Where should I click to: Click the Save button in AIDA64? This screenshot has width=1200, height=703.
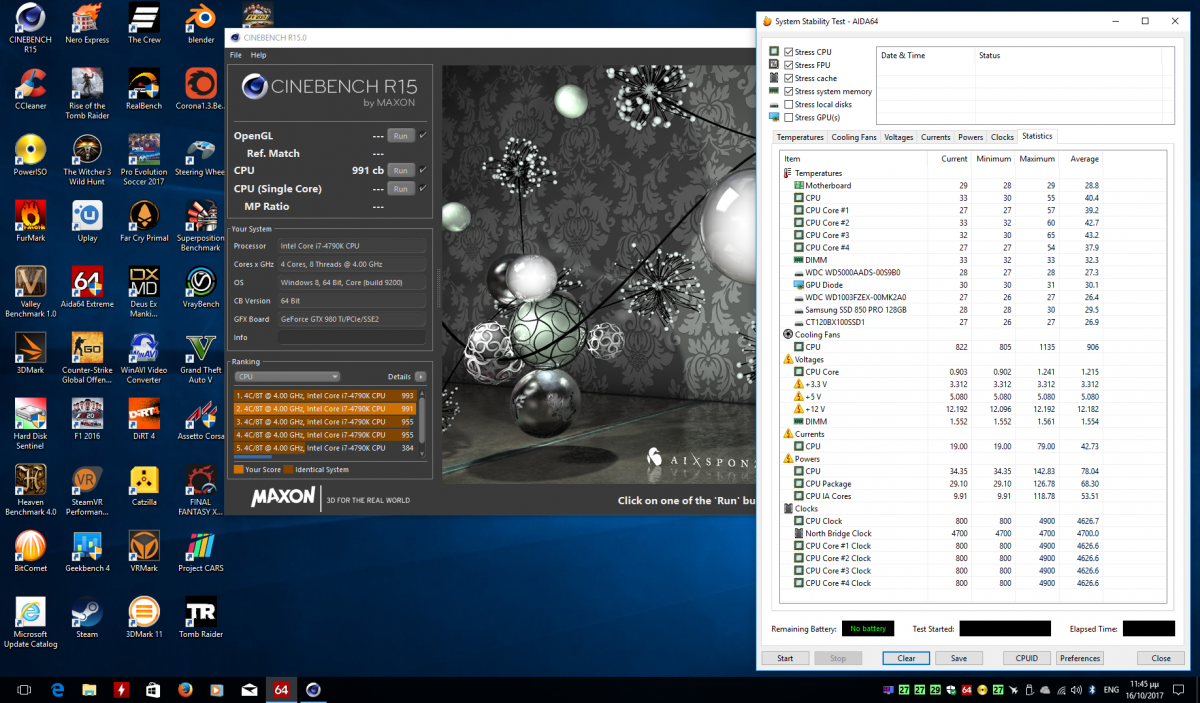pos(959,658)
